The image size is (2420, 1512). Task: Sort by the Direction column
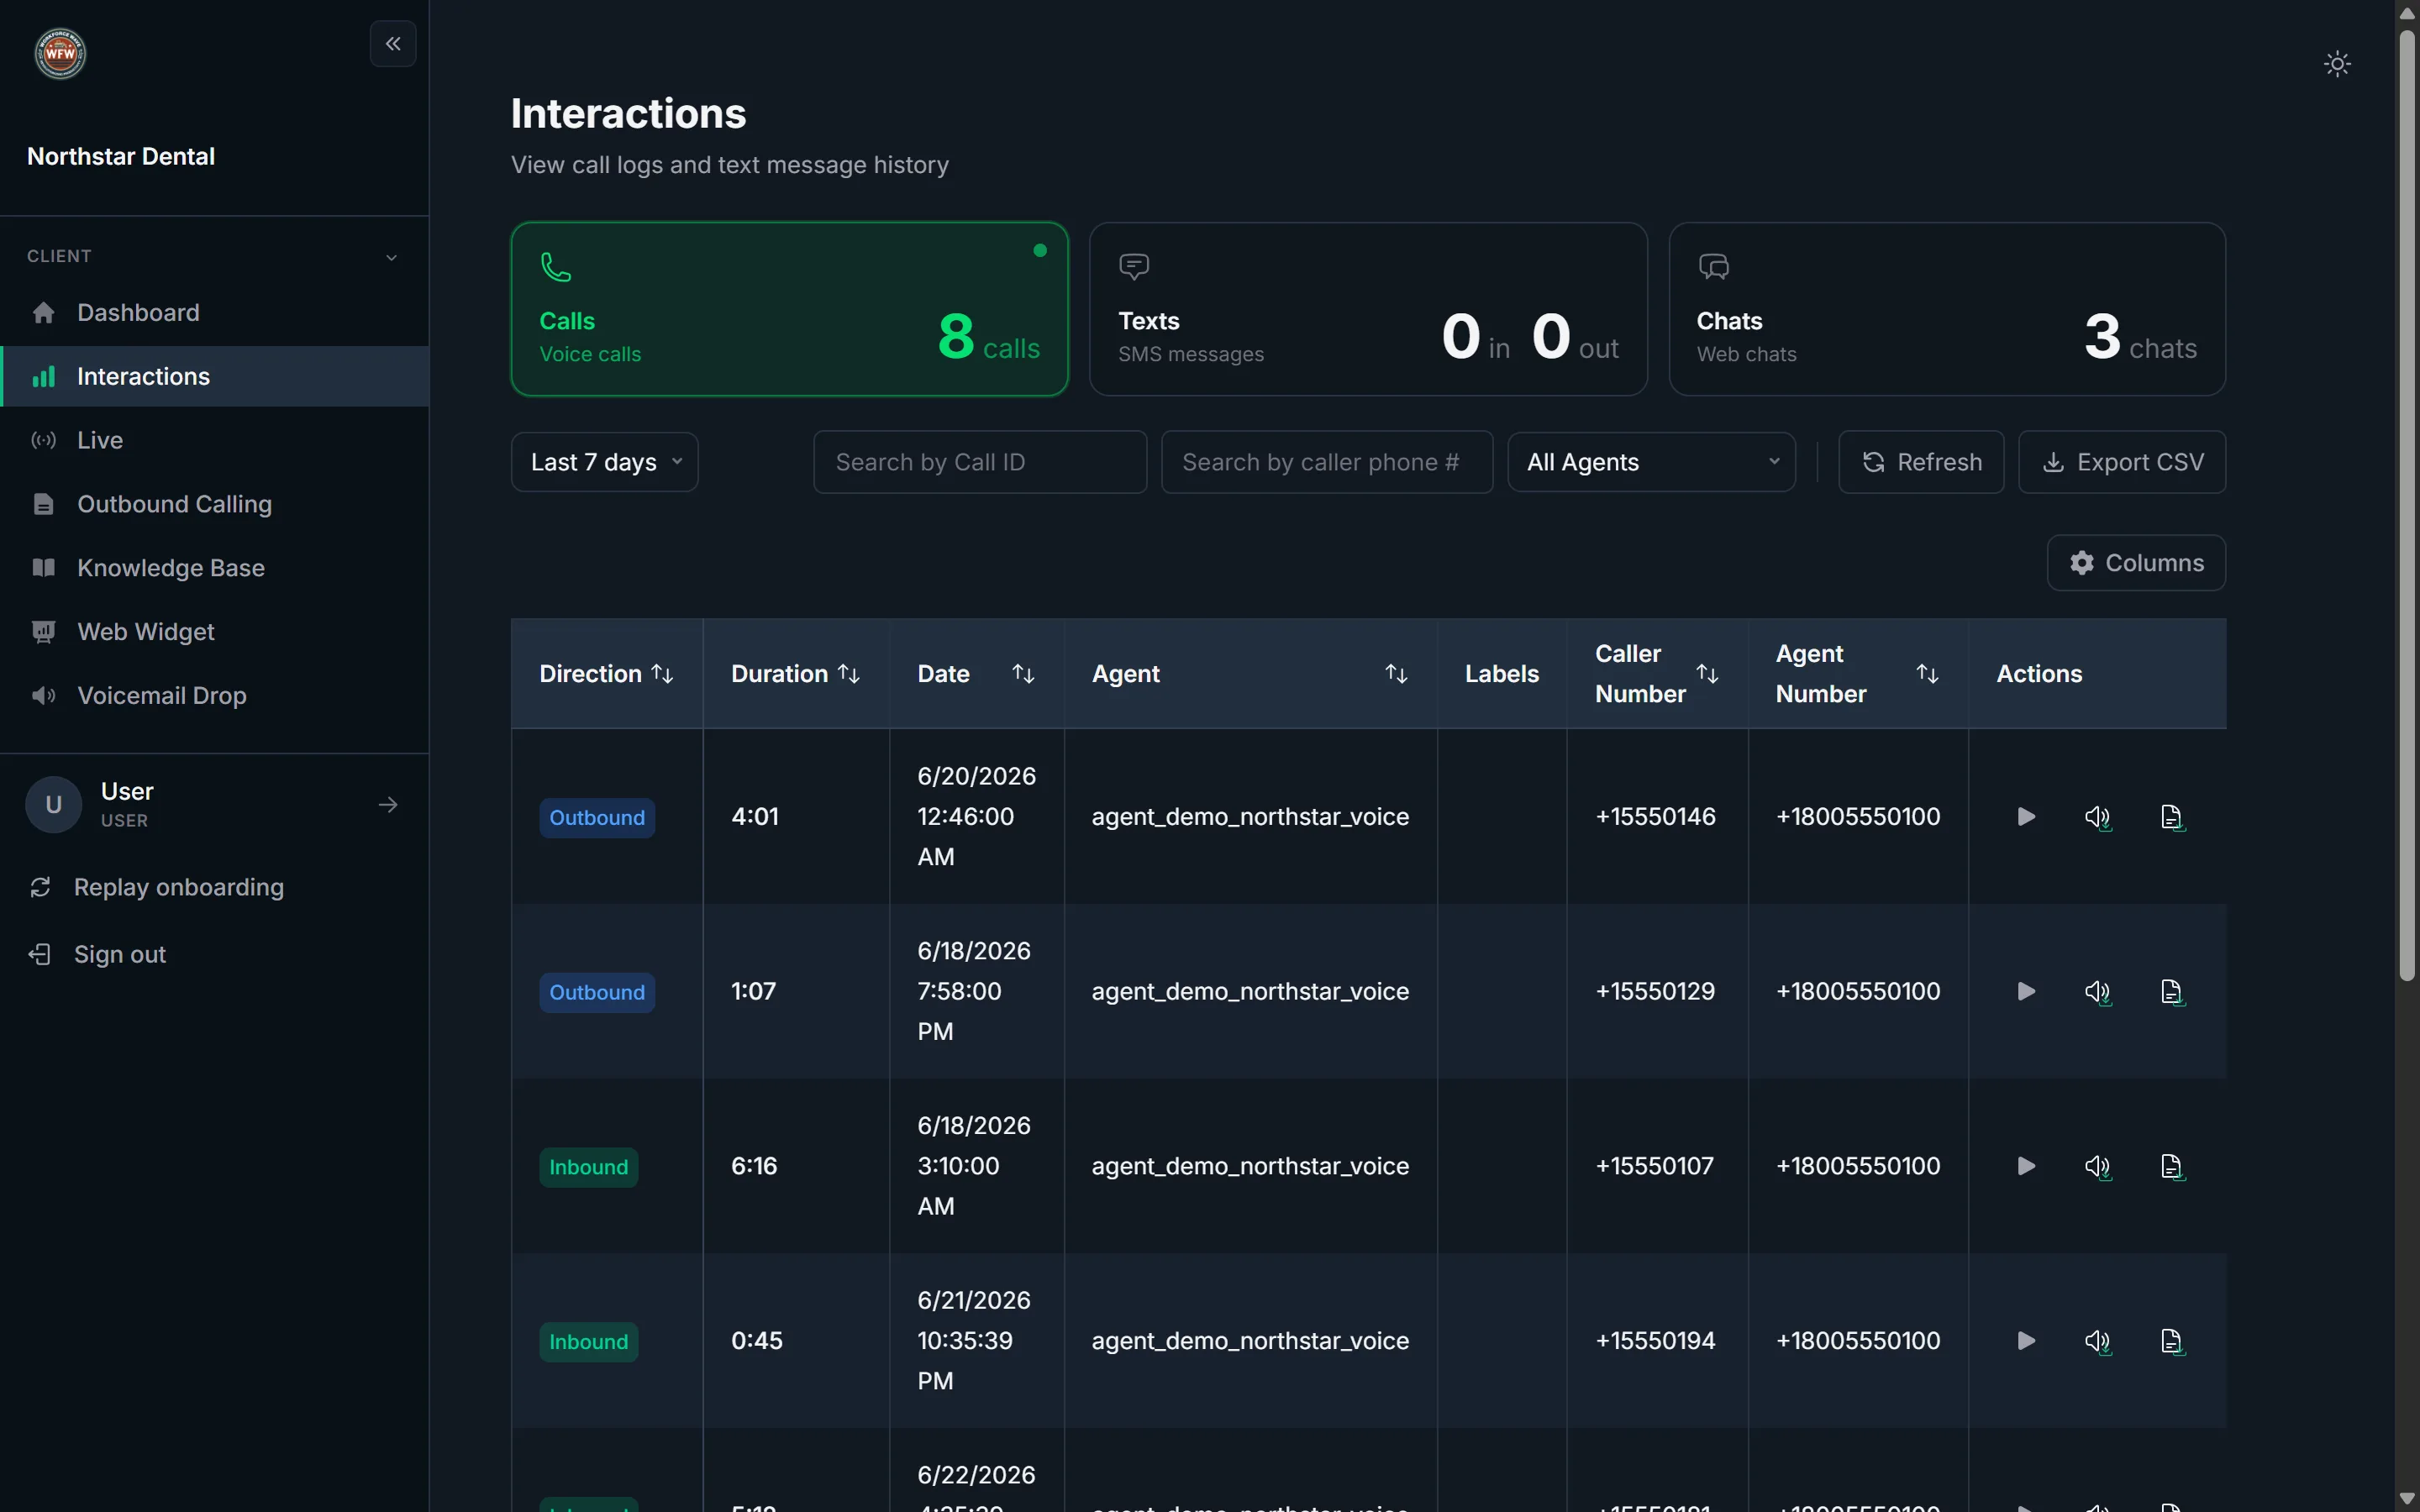[x=662, y=674]
